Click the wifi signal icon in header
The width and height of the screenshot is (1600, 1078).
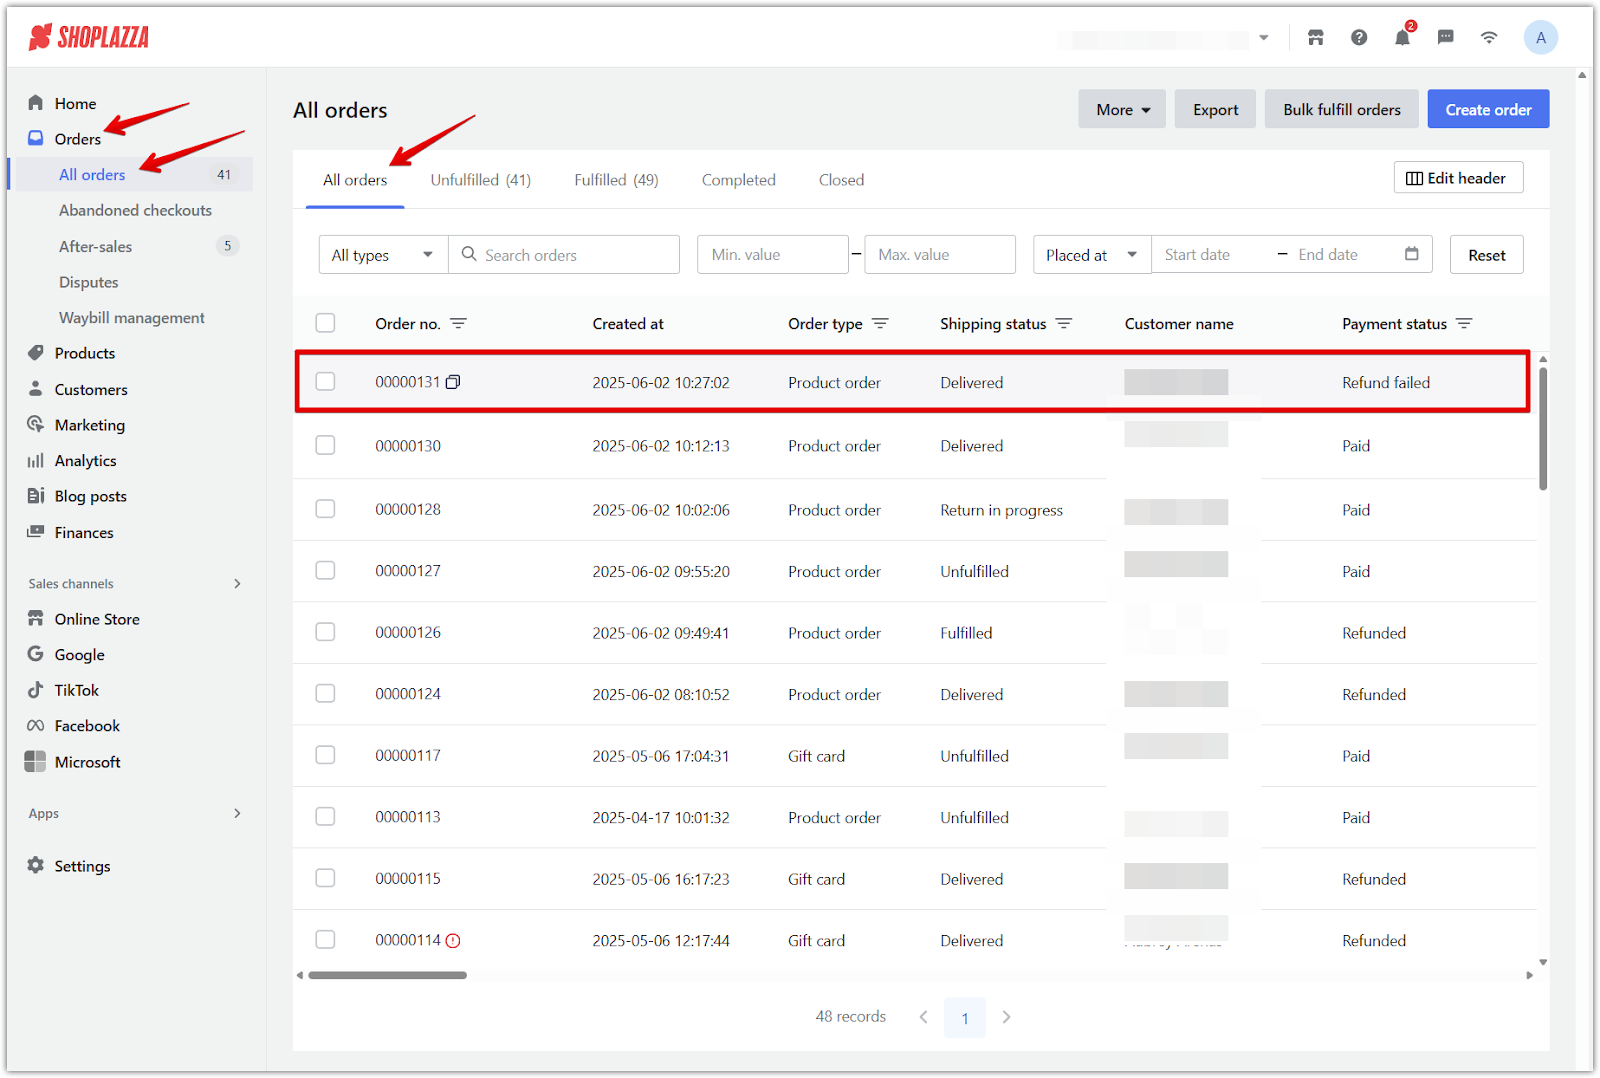(x=1489, y=38)
